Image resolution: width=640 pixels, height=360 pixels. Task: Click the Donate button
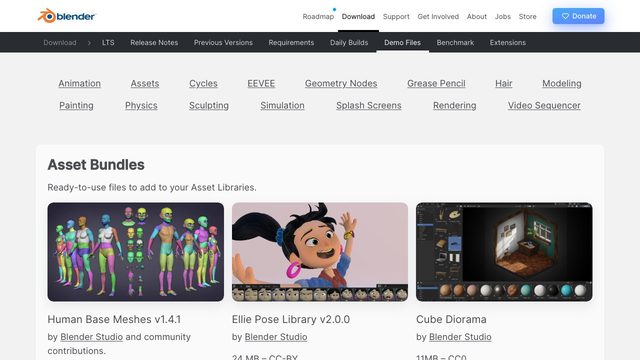point(578,16)
